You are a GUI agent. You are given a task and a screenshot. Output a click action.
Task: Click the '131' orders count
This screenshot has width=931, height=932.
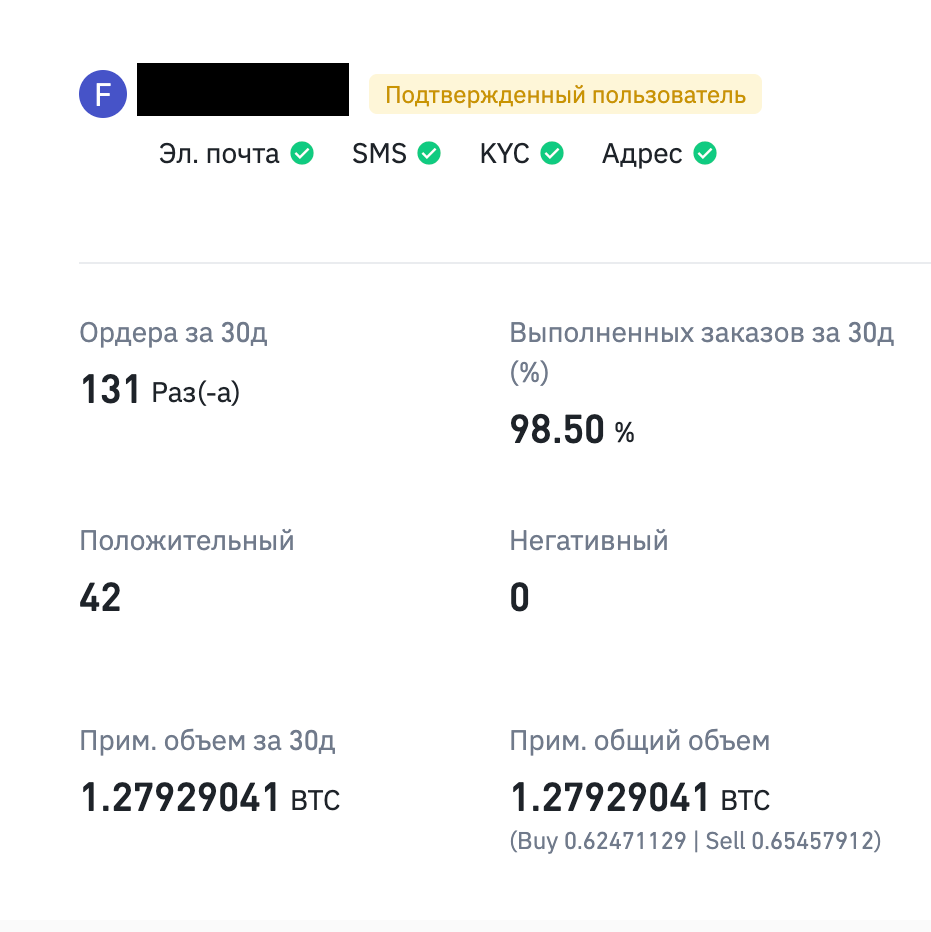click(x=110, y=390)
